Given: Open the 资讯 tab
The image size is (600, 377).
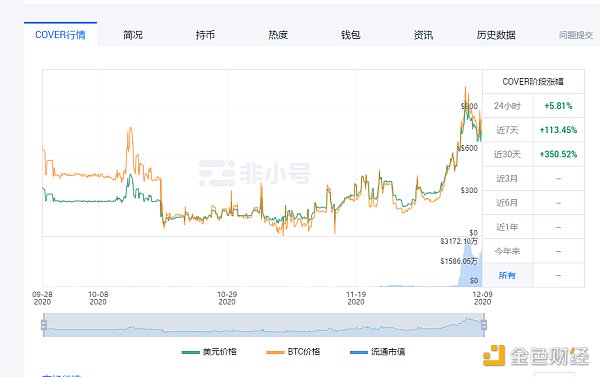Looking at the screenshot, I should pyautogui.click(x=423, y=35).
